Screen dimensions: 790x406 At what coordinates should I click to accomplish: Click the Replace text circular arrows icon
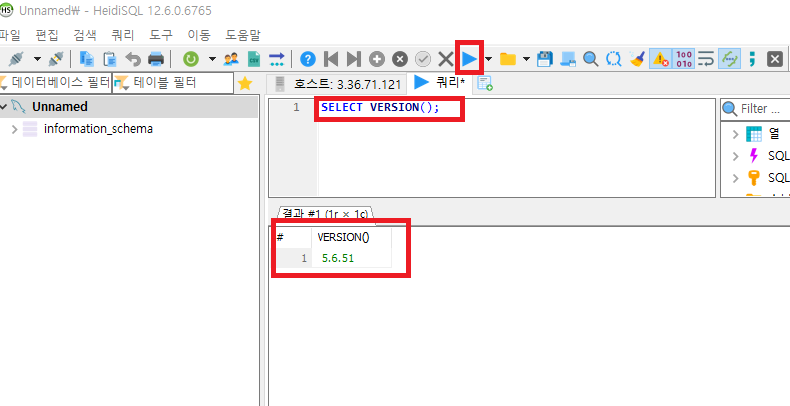(x=614, y=59)
